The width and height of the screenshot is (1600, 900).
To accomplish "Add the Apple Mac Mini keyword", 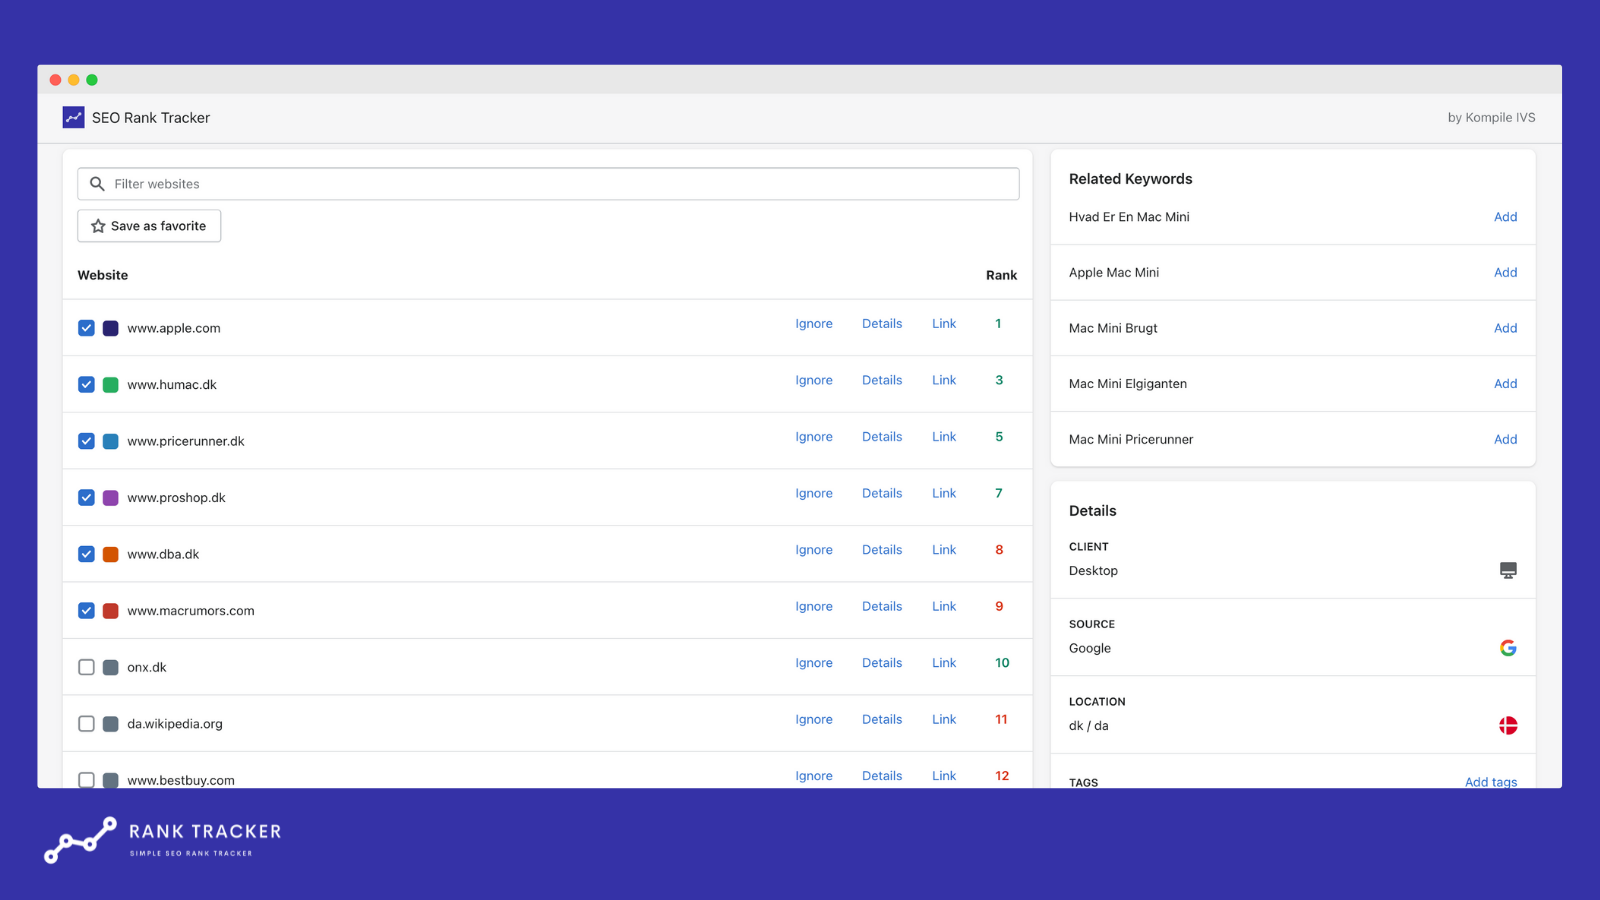I will (x=1505, y=272).
